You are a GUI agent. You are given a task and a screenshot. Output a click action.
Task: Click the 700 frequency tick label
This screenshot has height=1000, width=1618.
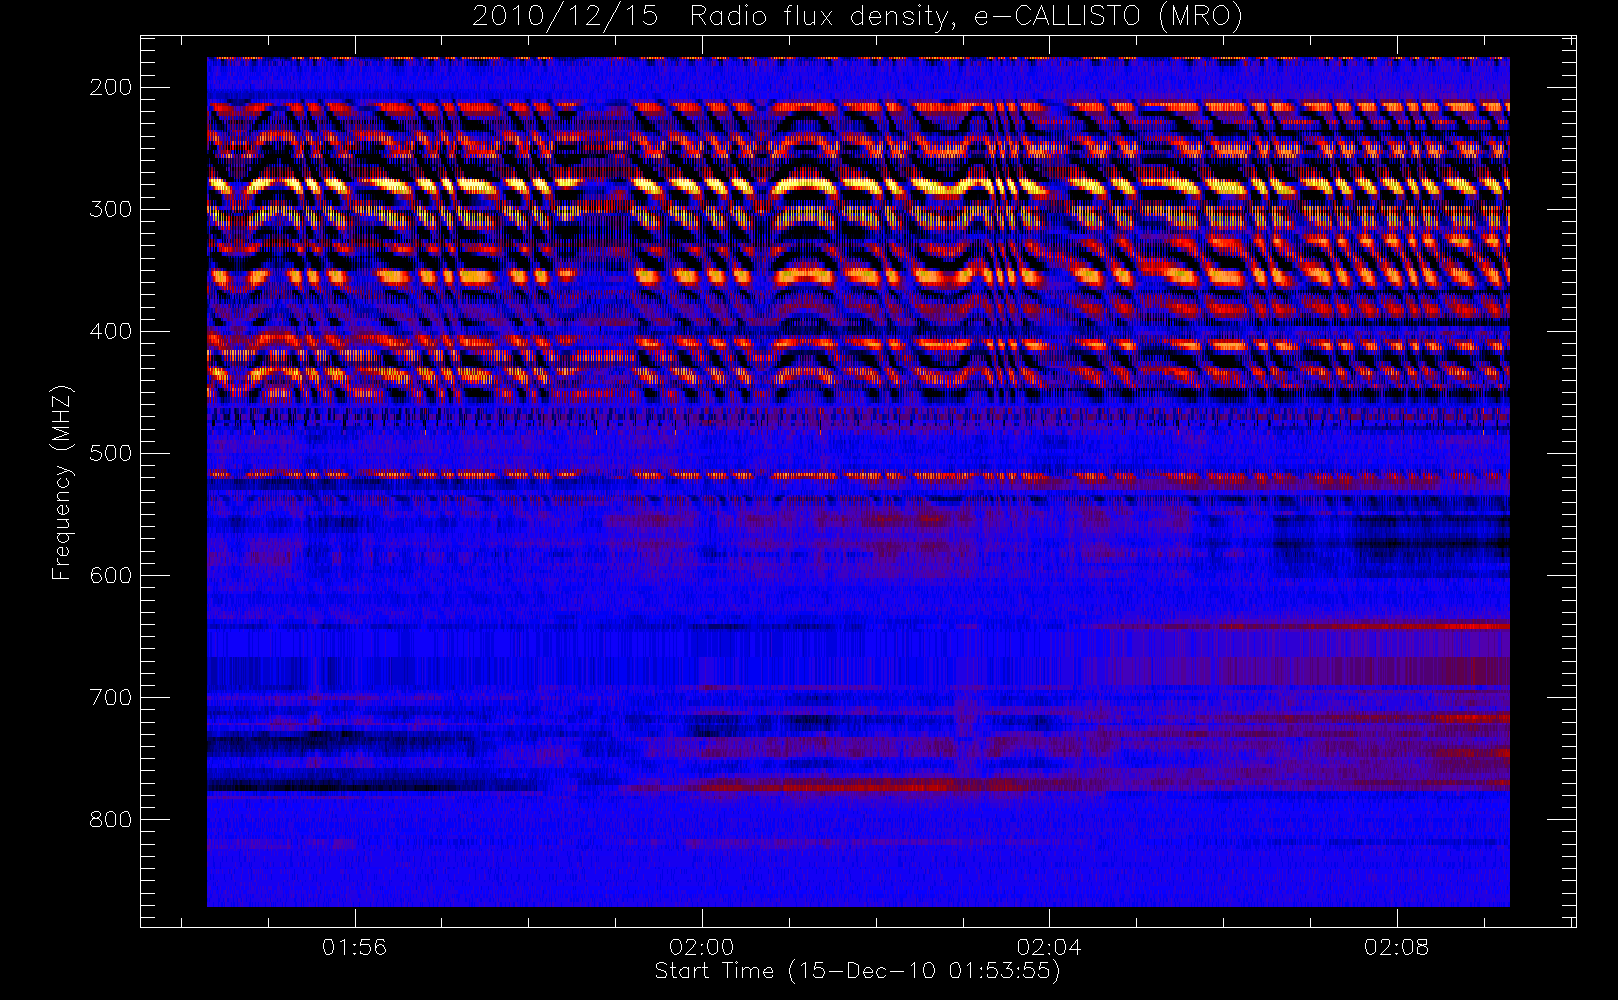coord(110,697)
